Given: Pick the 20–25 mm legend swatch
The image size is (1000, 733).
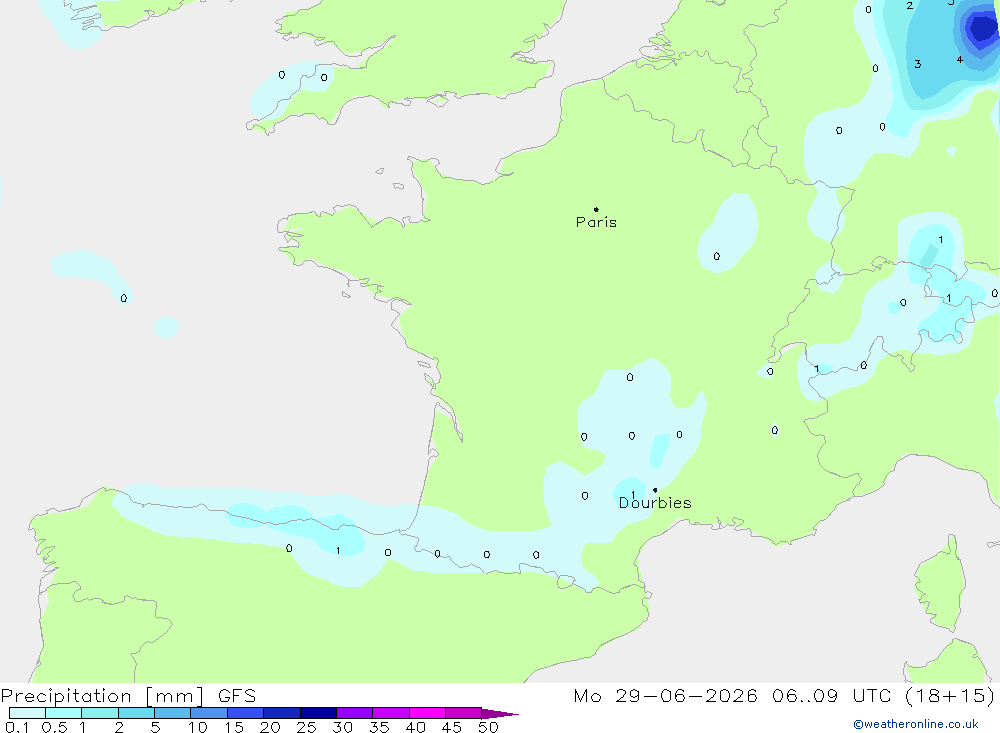Looking at the screenshot, I should (282, 713).
